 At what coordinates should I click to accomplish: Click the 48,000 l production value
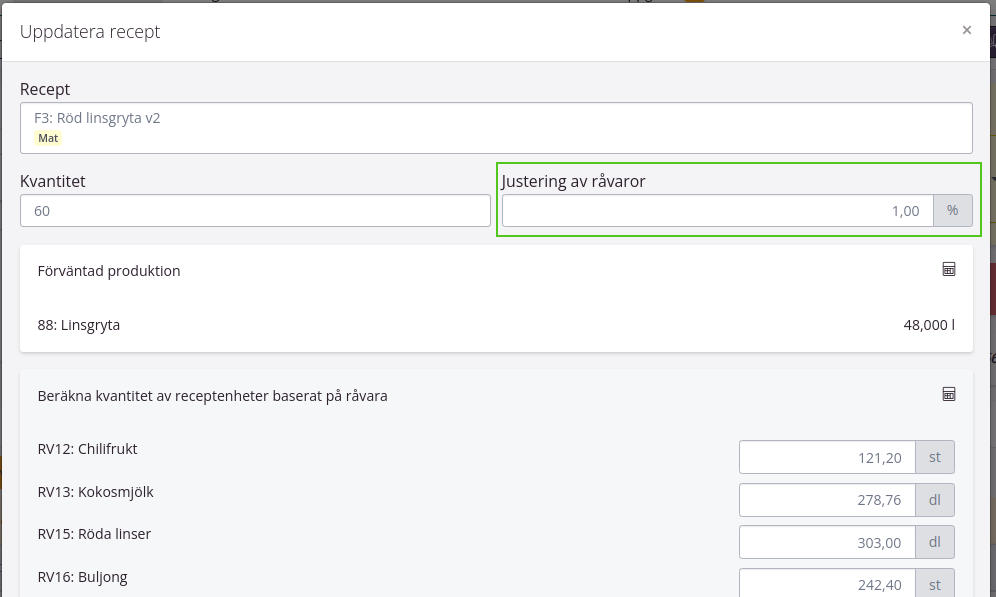(928, 325)
